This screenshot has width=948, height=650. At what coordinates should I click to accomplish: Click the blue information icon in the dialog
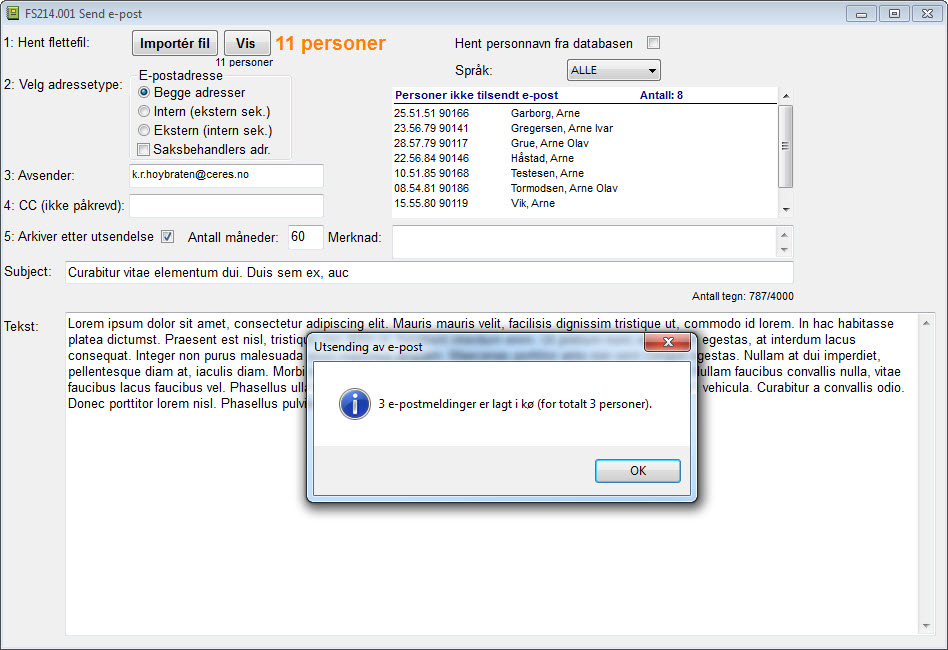pyautogui.click(x=355, y=404)
